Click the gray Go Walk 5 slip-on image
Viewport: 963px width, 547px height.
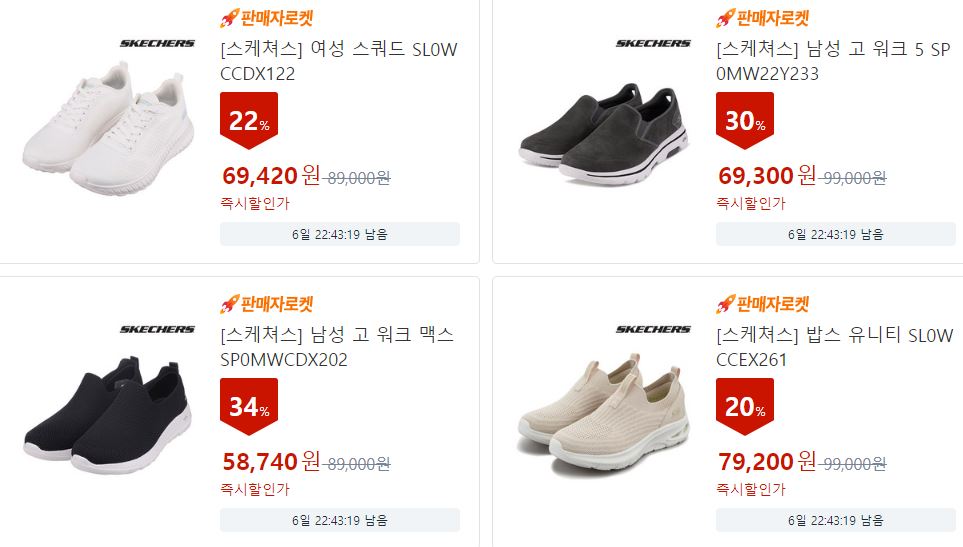pos(604,134)
